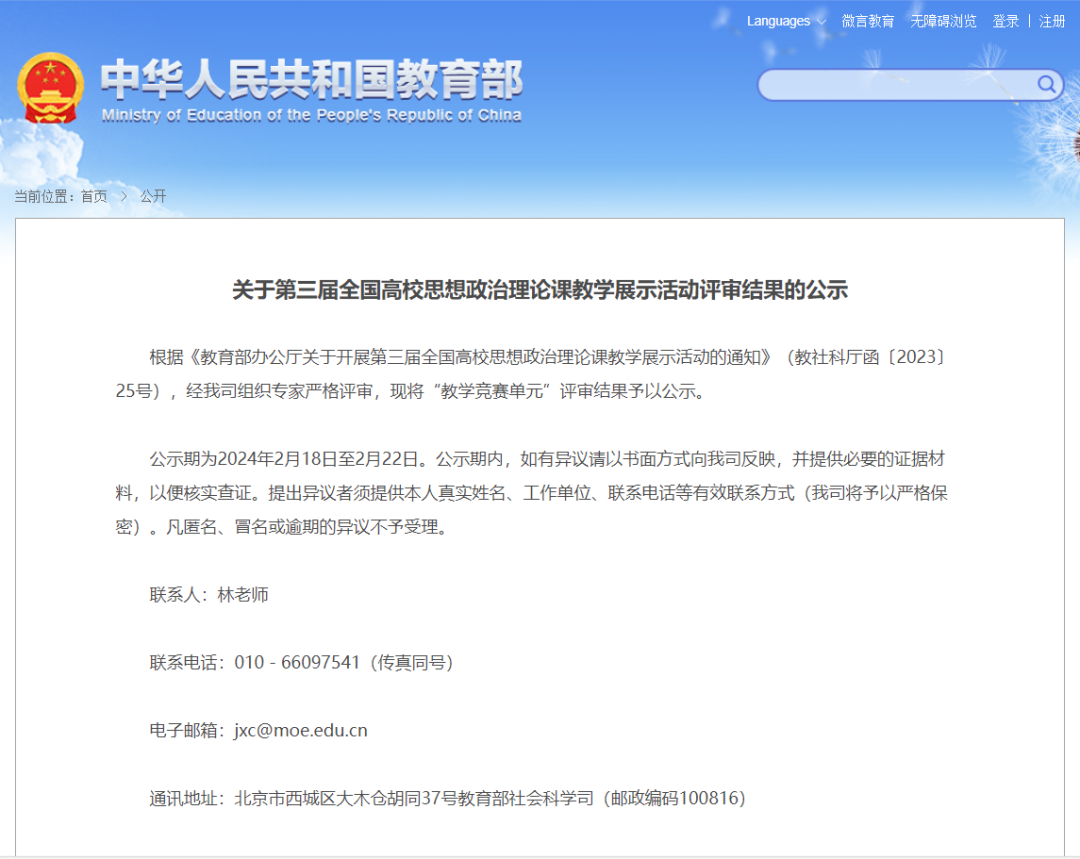The image size is (1080, 859).
Task: Click the email address jxc@moe.edu.cn
Action: click(301, 730)
